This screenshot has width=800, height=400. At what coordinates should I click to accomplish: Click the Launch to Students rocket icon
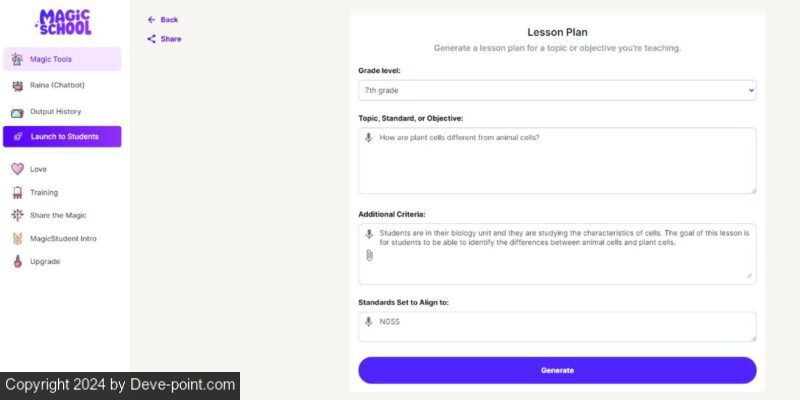[x=18, y=137]
